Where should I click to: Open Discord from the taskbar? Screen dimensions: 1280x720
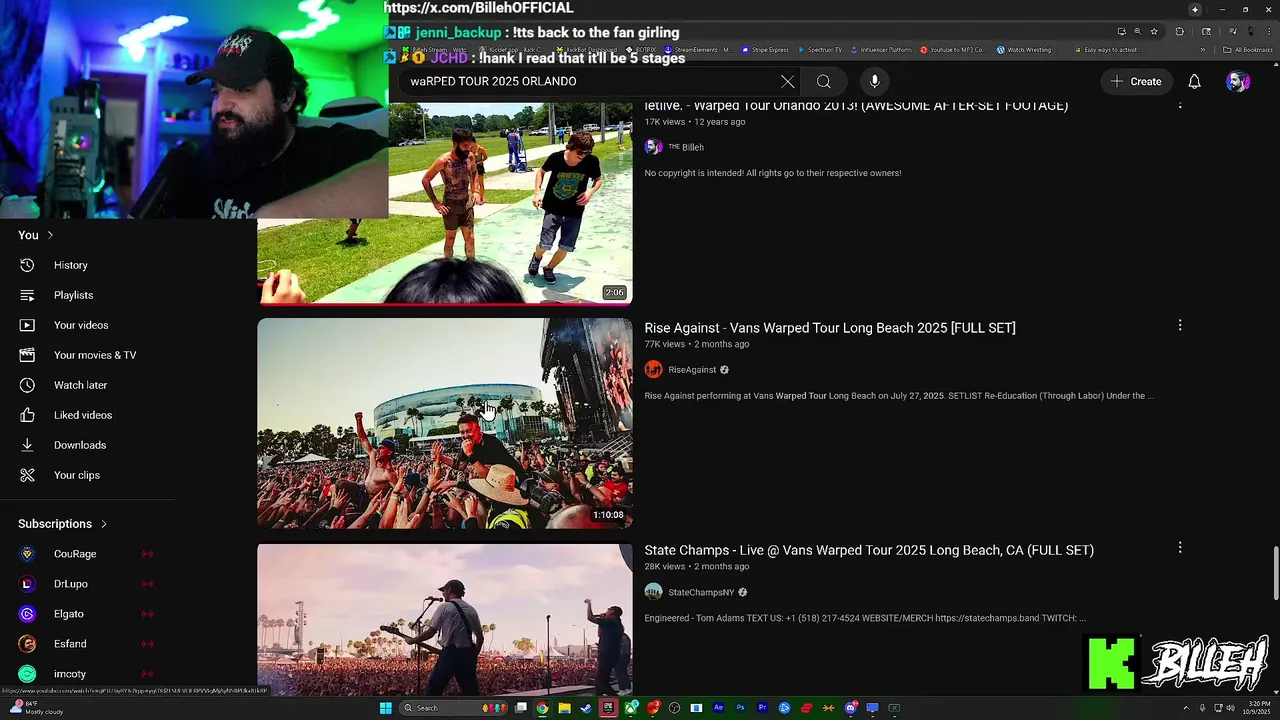point(850,708)
